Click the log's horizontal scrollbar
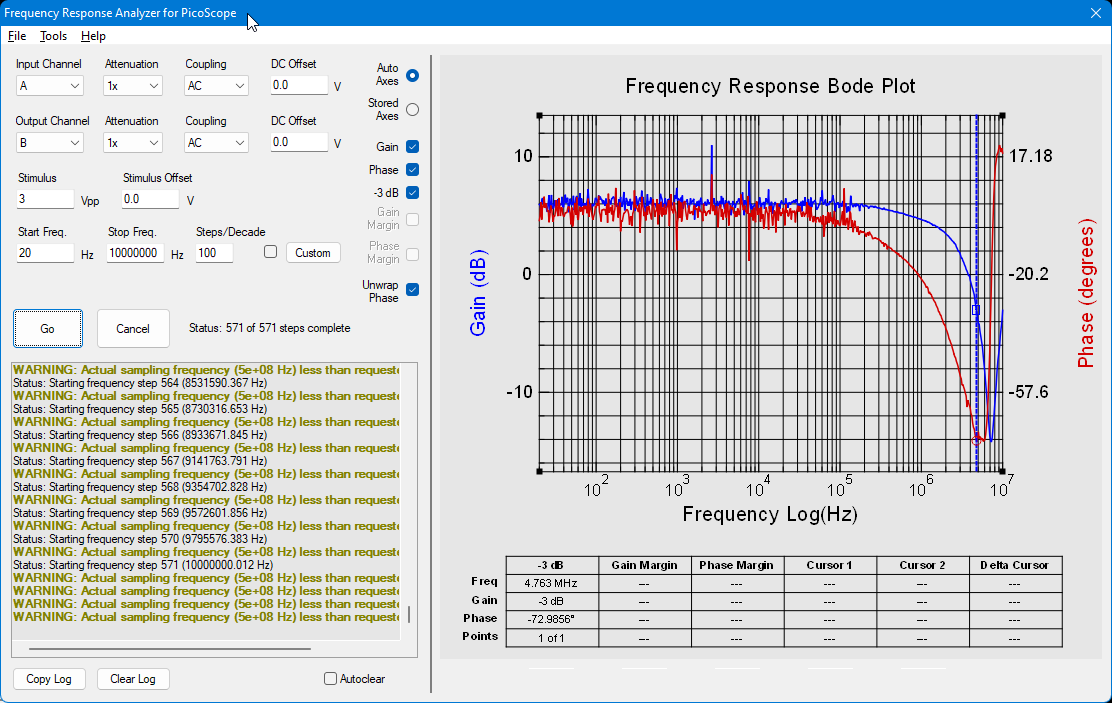 [169, 648]
